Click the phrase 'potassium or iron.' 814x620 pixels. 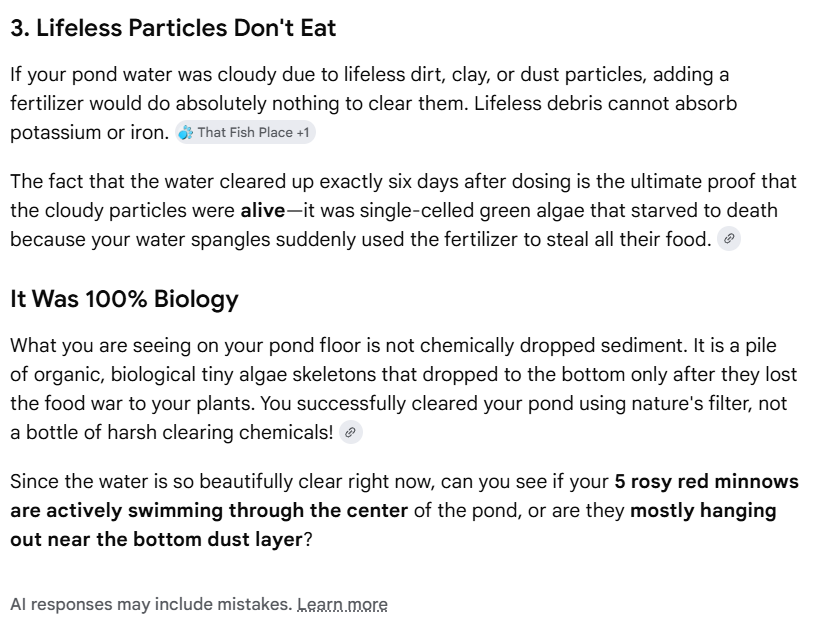pos(90,132)
